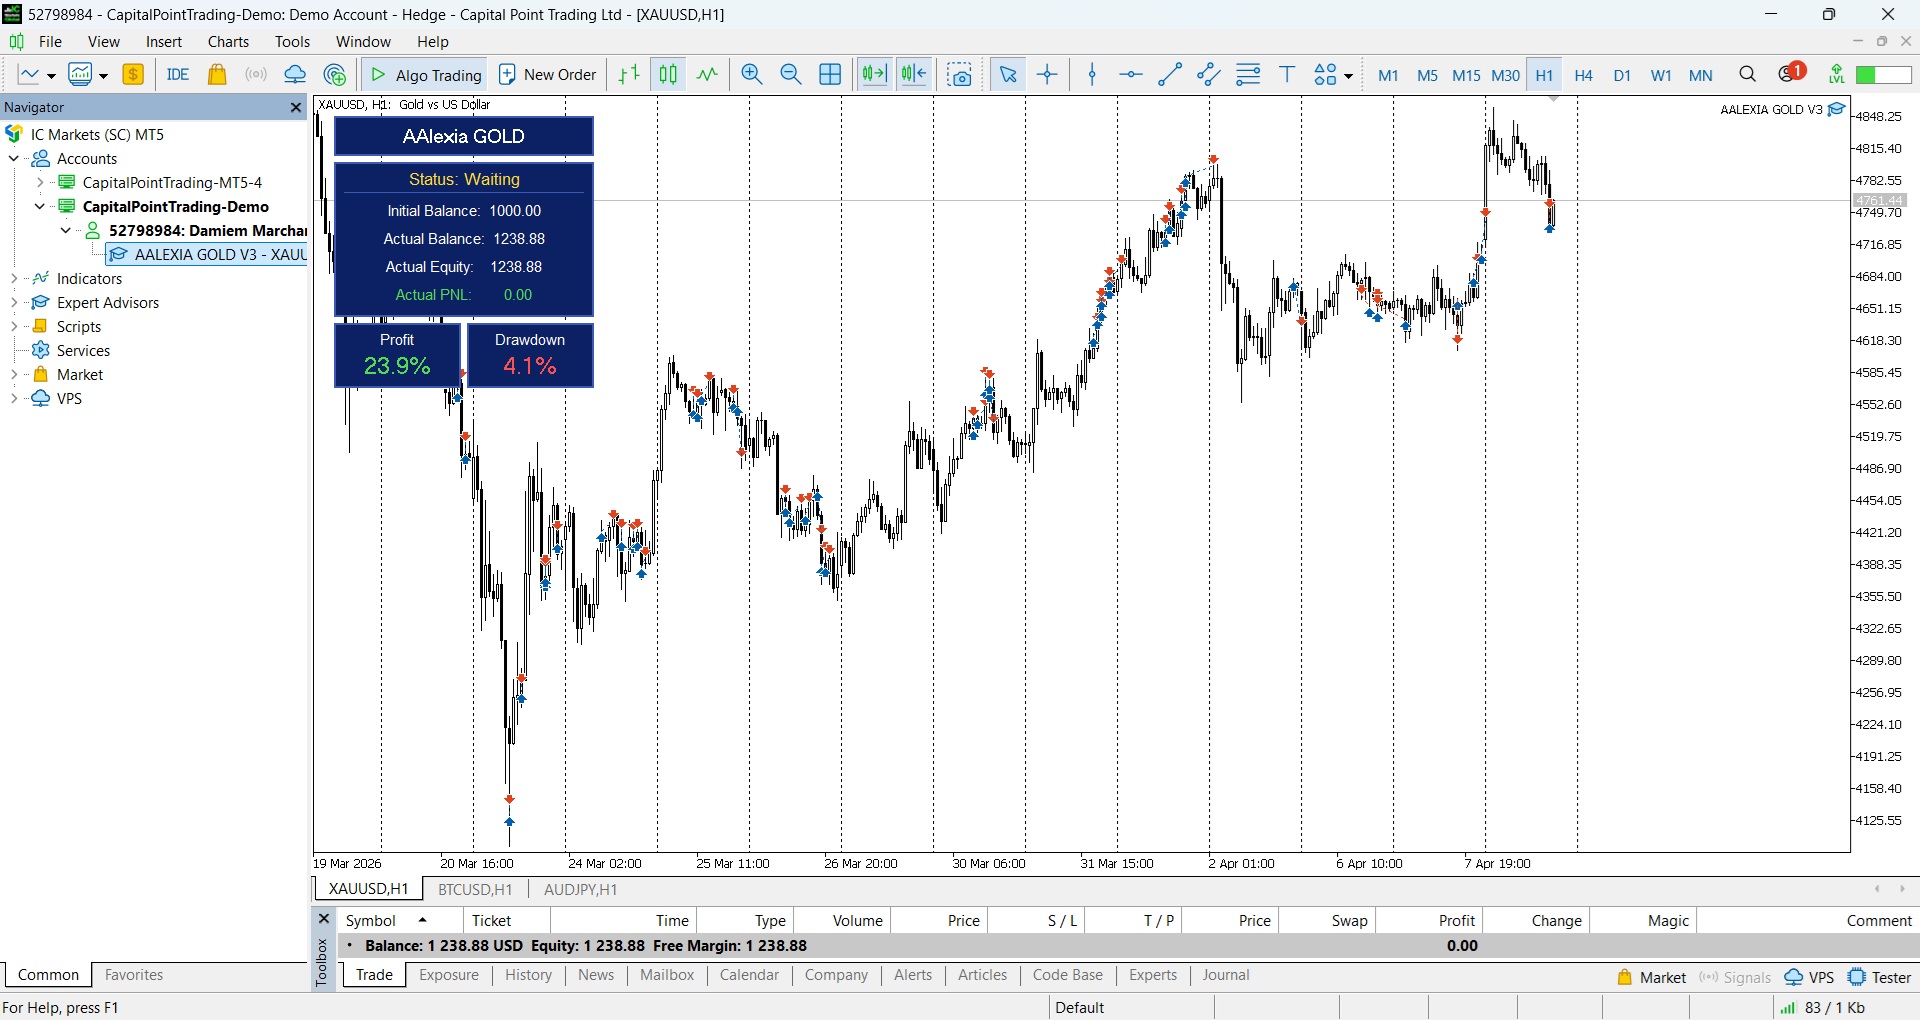The height and width of the screenshot is (1020, 1920).
Task: Expand the Expert Advisors tree node
Action: (14, 303)
